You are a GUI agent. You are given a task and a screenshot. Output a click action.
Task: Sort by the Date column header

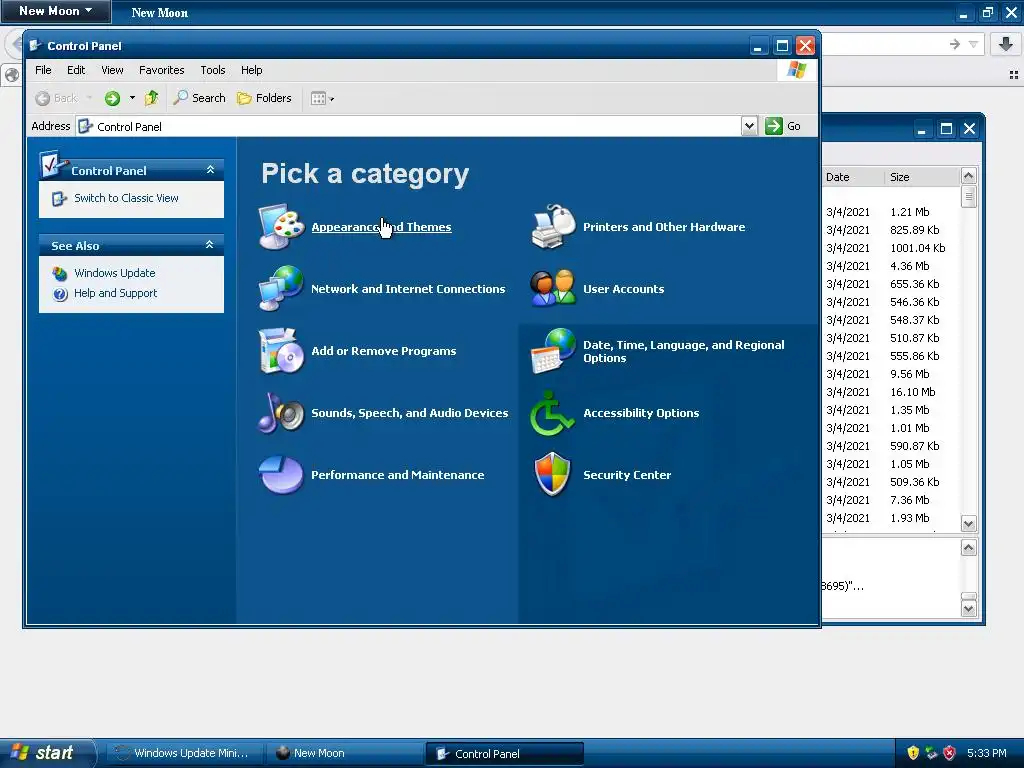pos(853,177)
